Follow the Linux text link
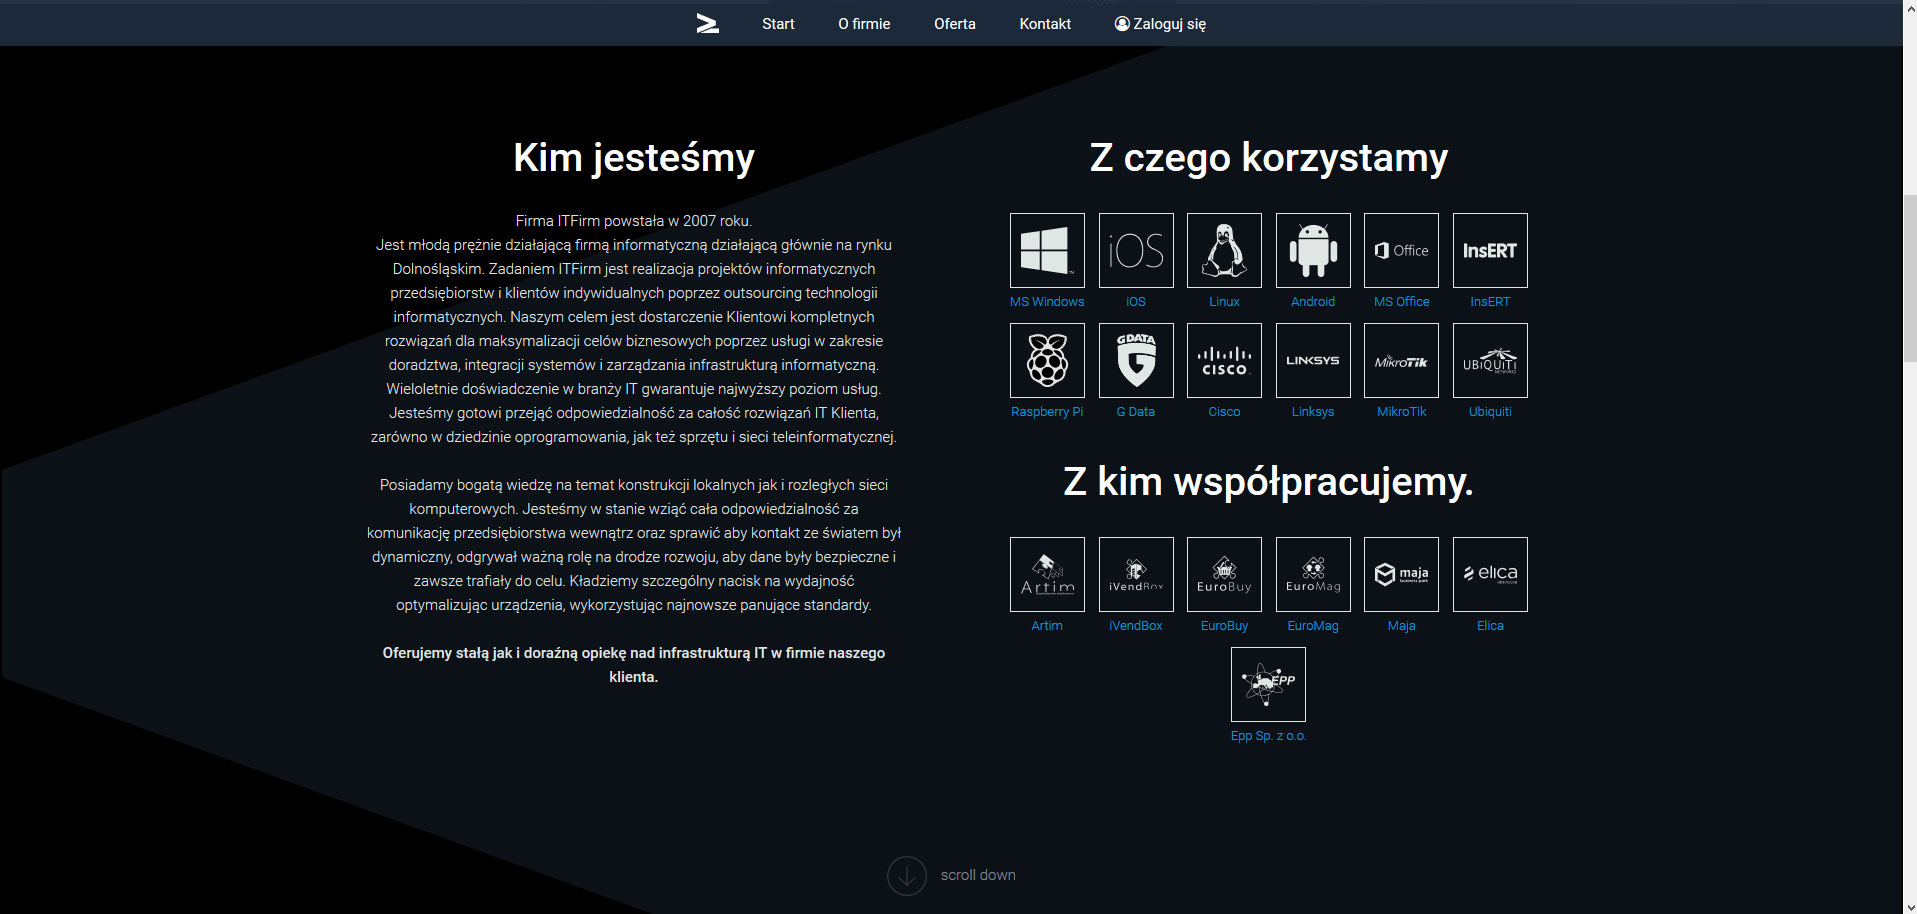This screenshot has height=914, width=1917. (1224, 301)
